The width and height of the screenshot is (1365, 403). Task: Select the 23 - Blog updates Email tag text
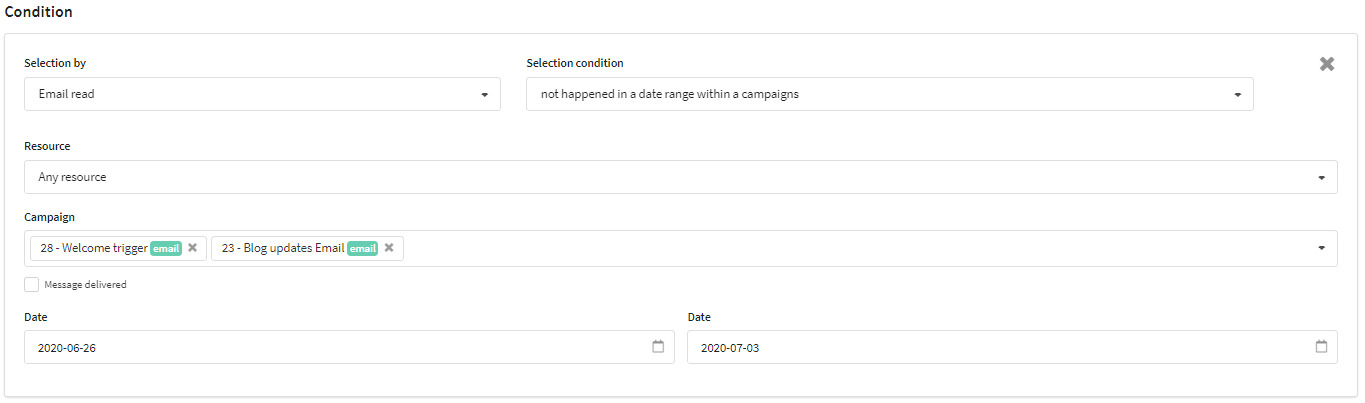283,248
